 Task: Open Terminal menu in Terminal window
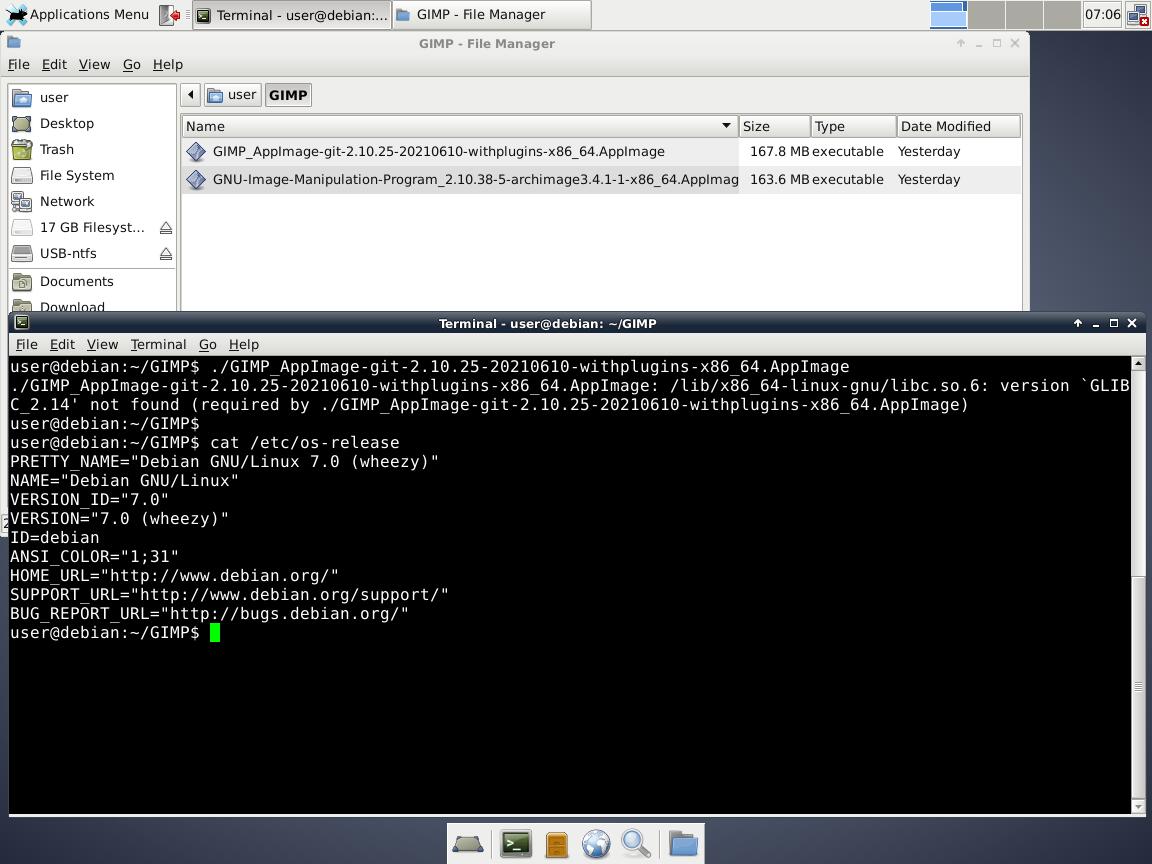(158, 345)
